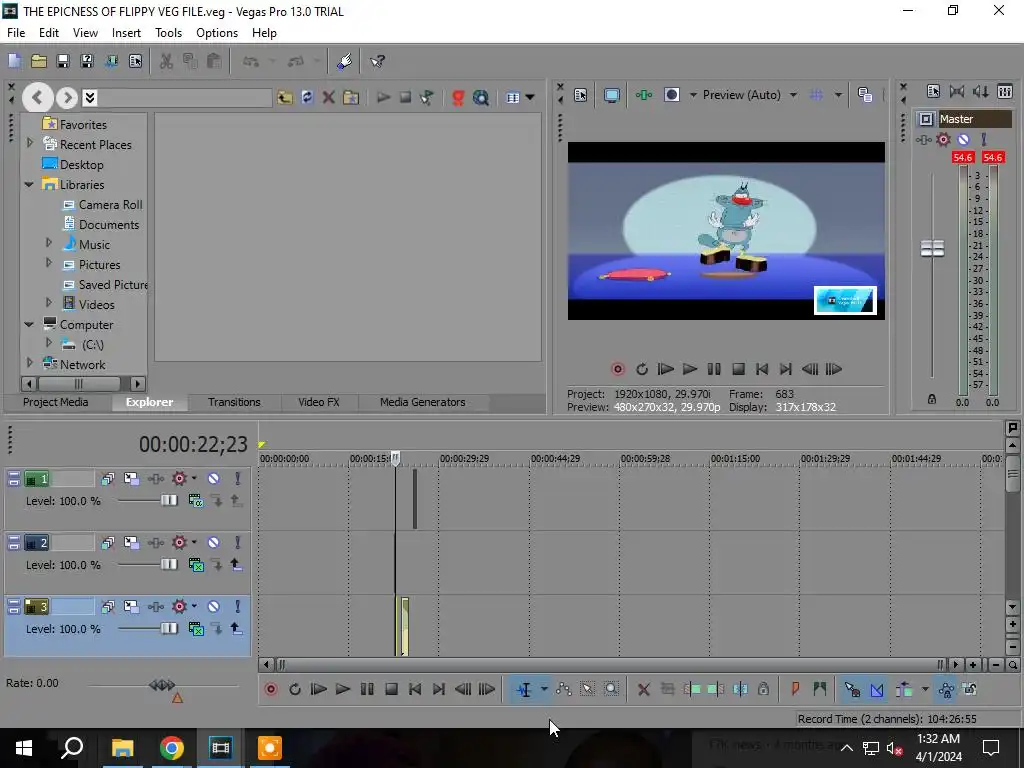Screen dimensions: 1024x768
Task: Select the Envelope edit tool
Action: click(x=564, y=689)
